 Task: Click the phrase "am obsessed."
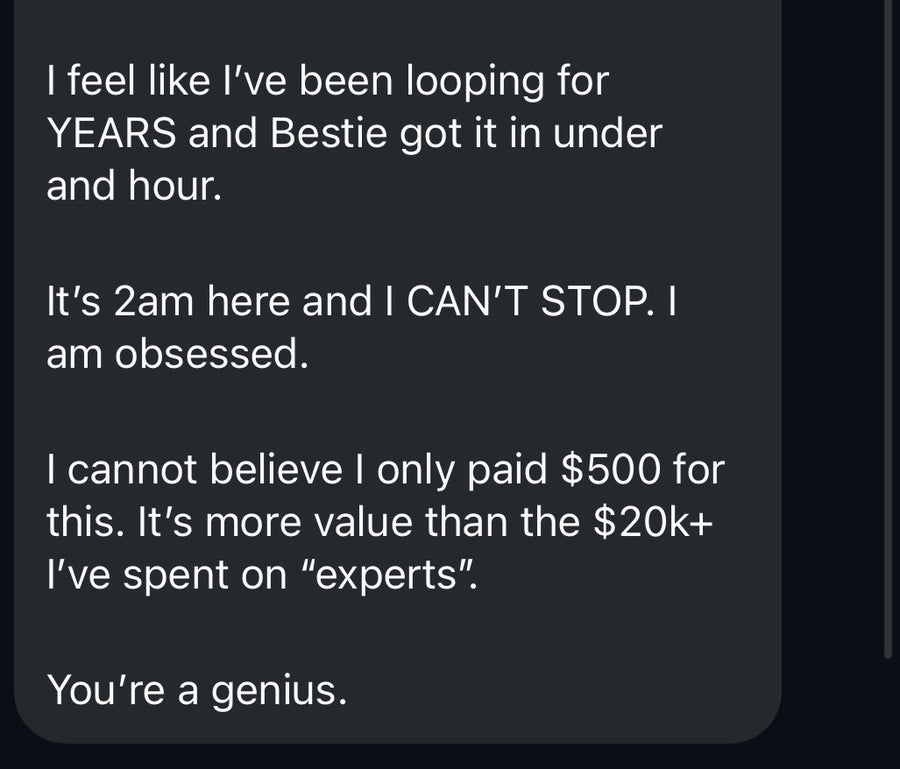176,355
